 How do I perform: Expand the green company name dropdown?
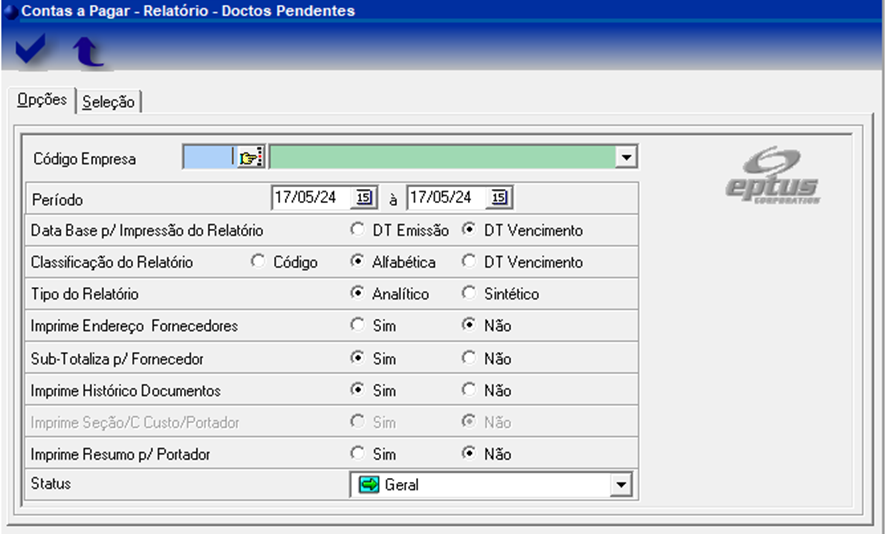pyautogui.click(x=626, y=158)
